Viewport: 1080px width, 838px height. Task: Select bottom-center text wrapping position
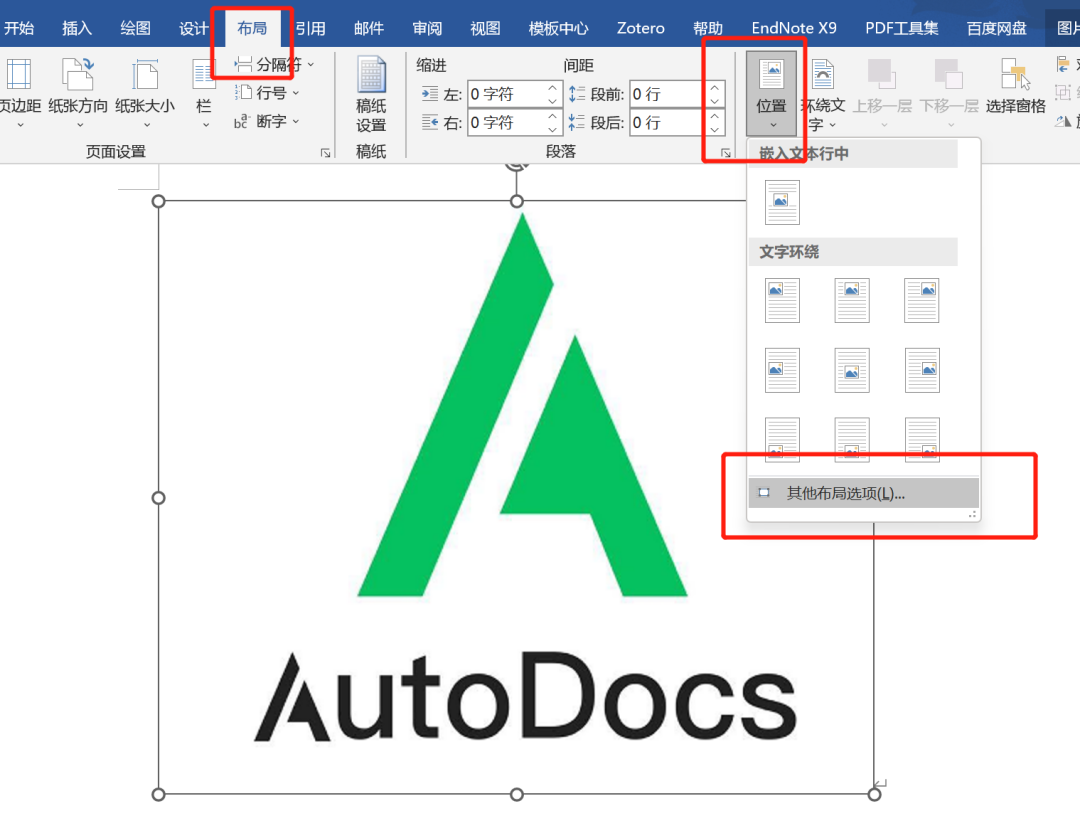(852, 439)
